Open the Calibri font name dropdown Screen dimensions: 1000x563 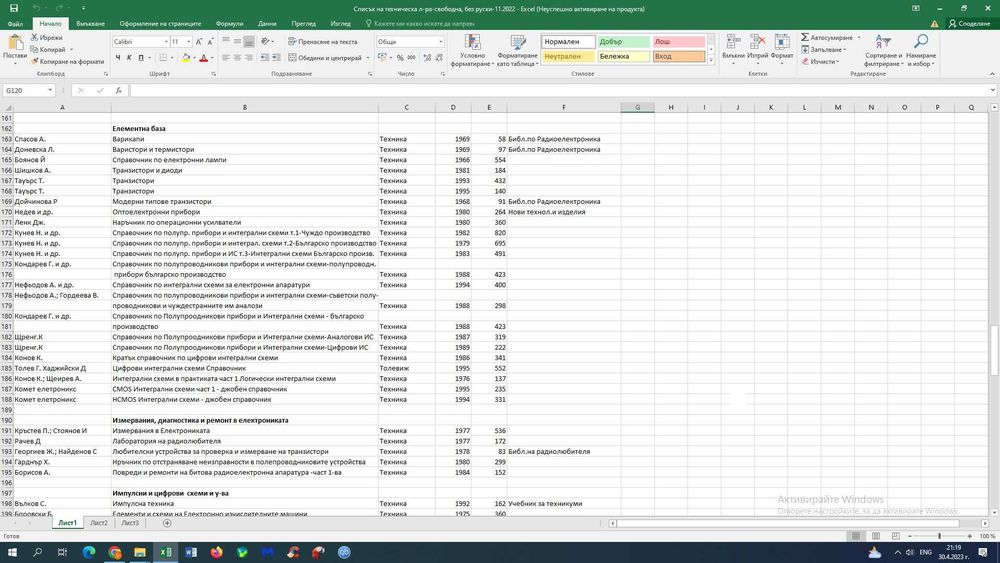(x=166, y=41)
